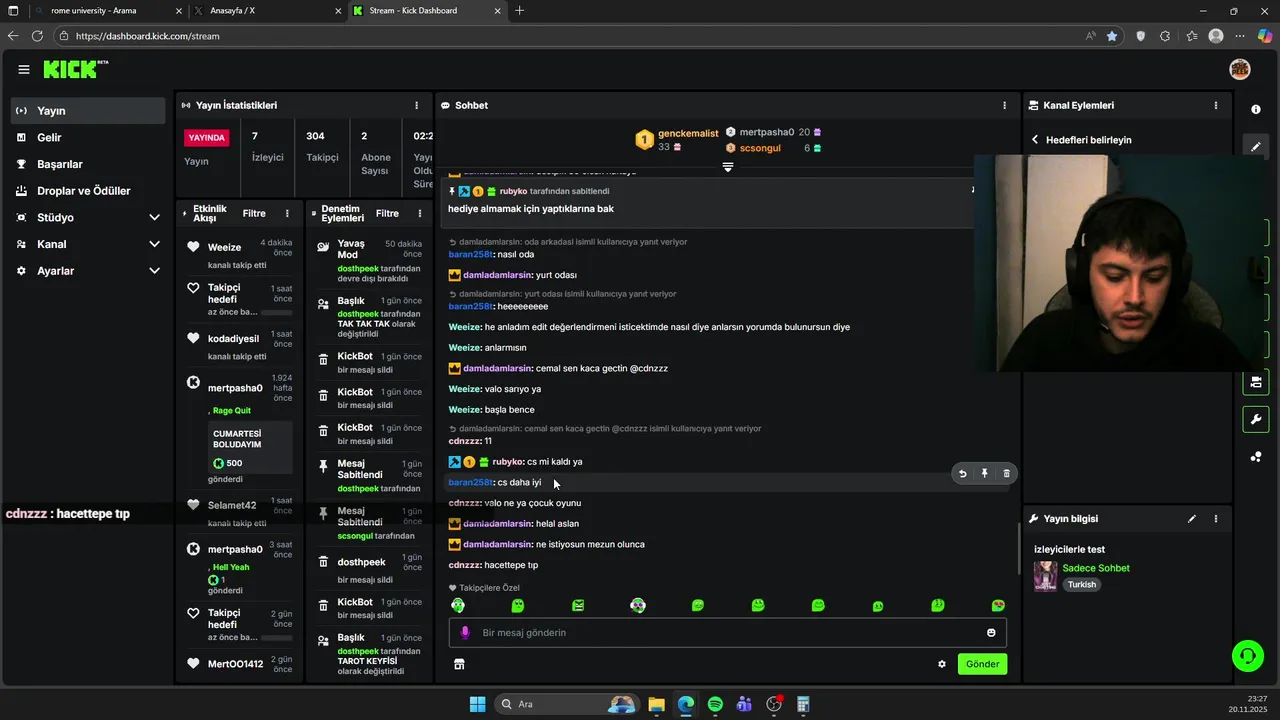Image resolution: width=1280 pixels, height=720 pixels.
Task: Switch to rome university browser tab
Action: pos(106,10)
